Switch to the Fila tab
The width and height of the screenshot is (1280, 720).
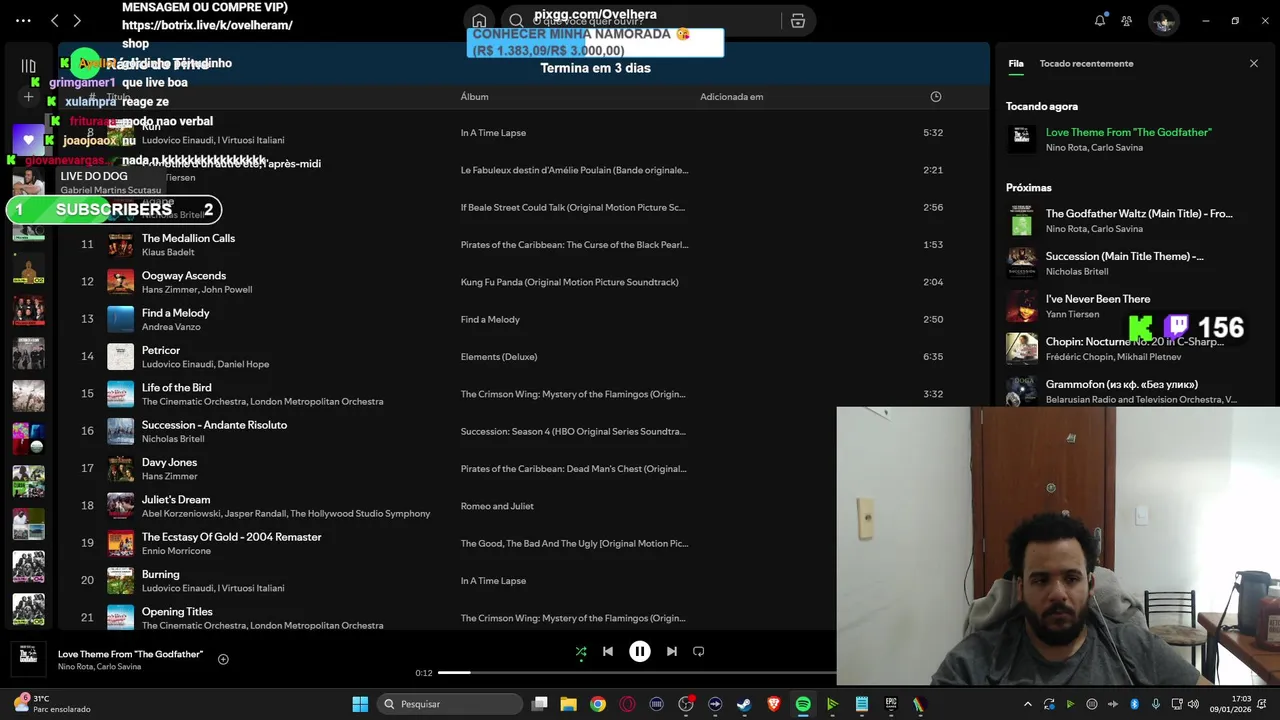pos(1016,63)
